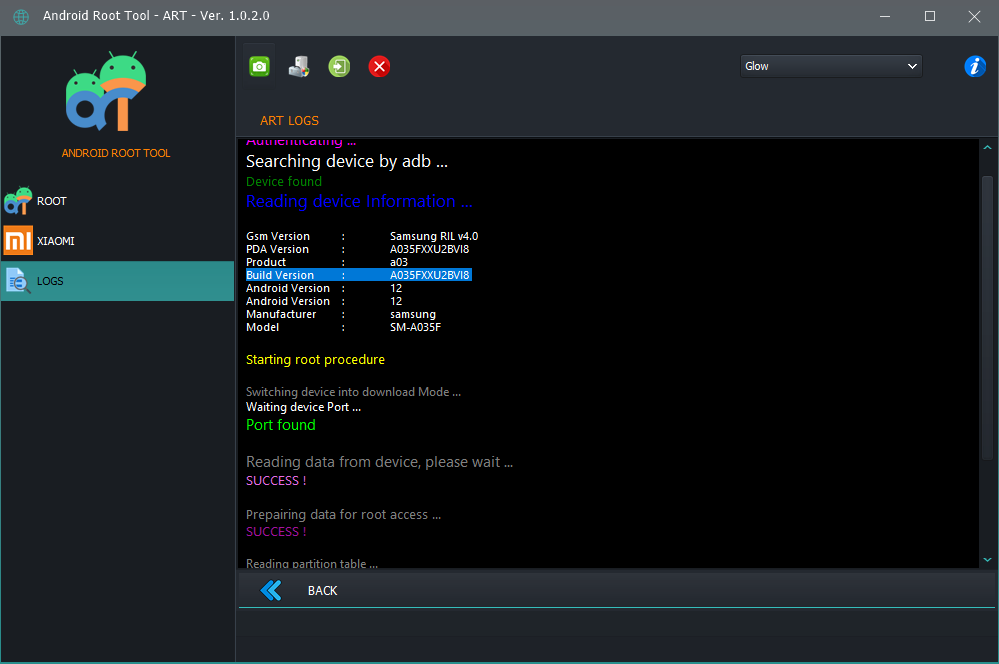This screenshot has width=999, height=664.
Task: Click the Android Root Tool logo
Action: pos(106,91)
